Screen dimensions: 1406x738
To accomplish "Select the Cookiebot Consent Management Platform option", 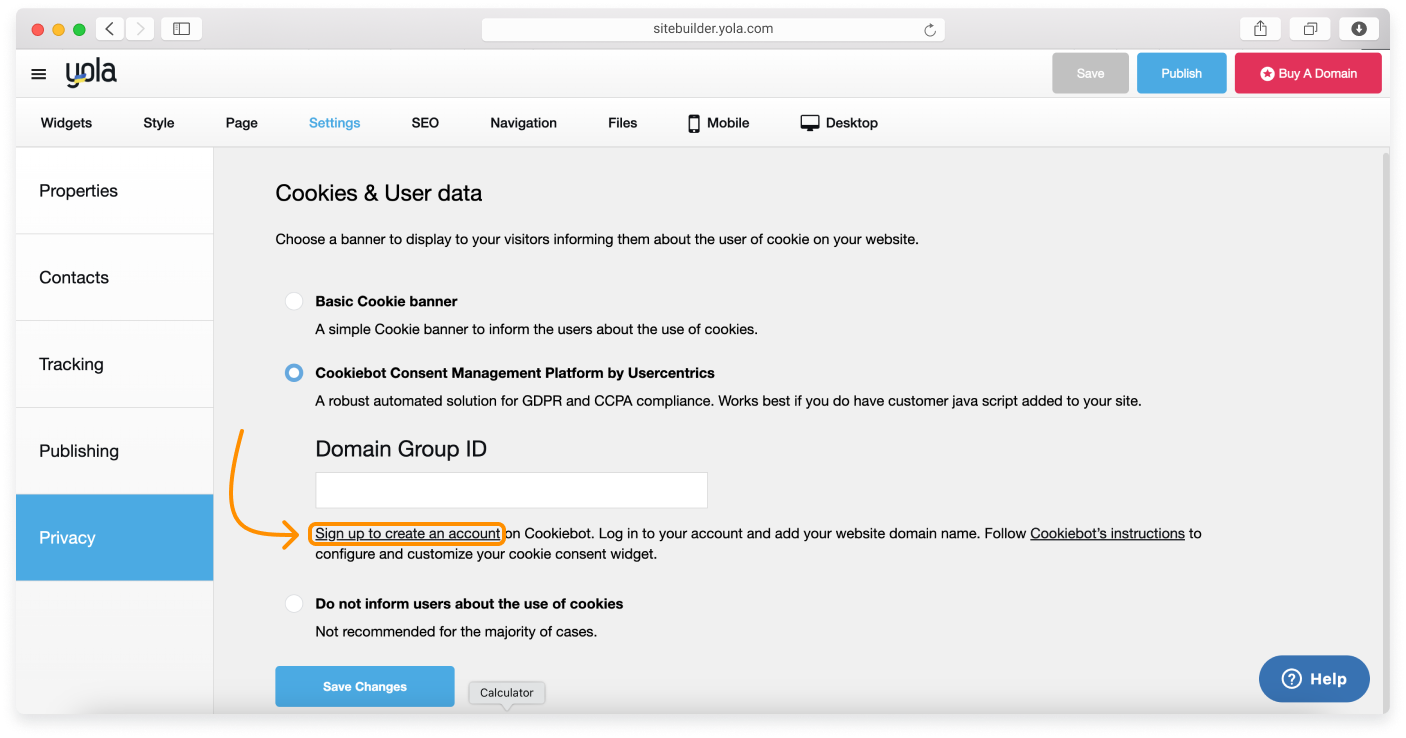I will pos(293,373).
